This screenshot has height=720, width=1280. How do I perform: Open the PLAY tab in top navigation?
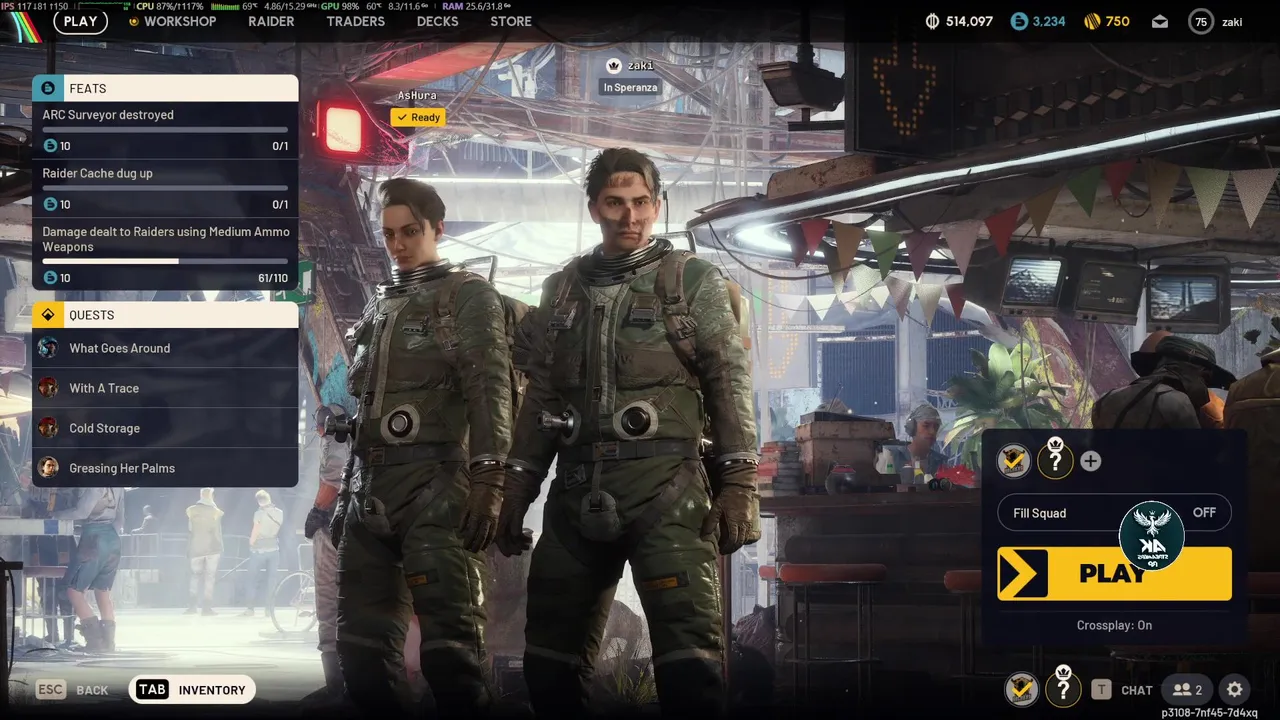pos(80,21)
